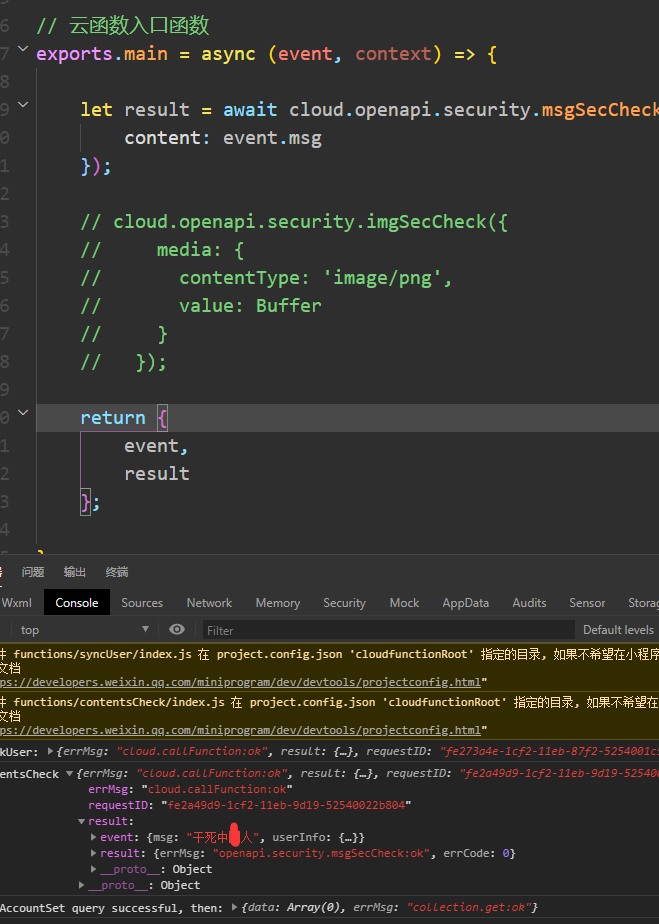The width and height of the screenshot is (659, 924).
Task: Collapse the return block fold arrow
Action: point(23,412)
